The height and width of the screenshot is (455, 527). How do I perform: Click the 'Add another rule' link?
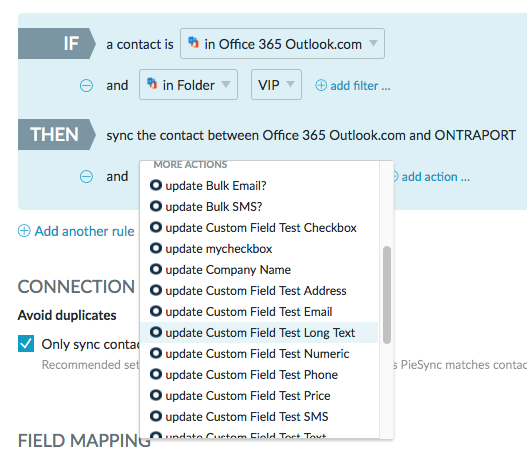(84, 231)
